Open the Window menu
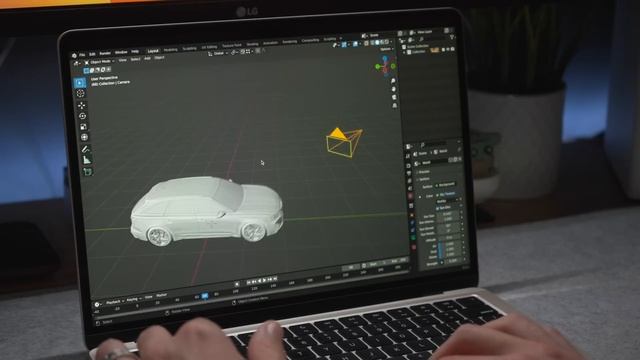The height and width of the screenshot is (360, 640). pos(121,53)
